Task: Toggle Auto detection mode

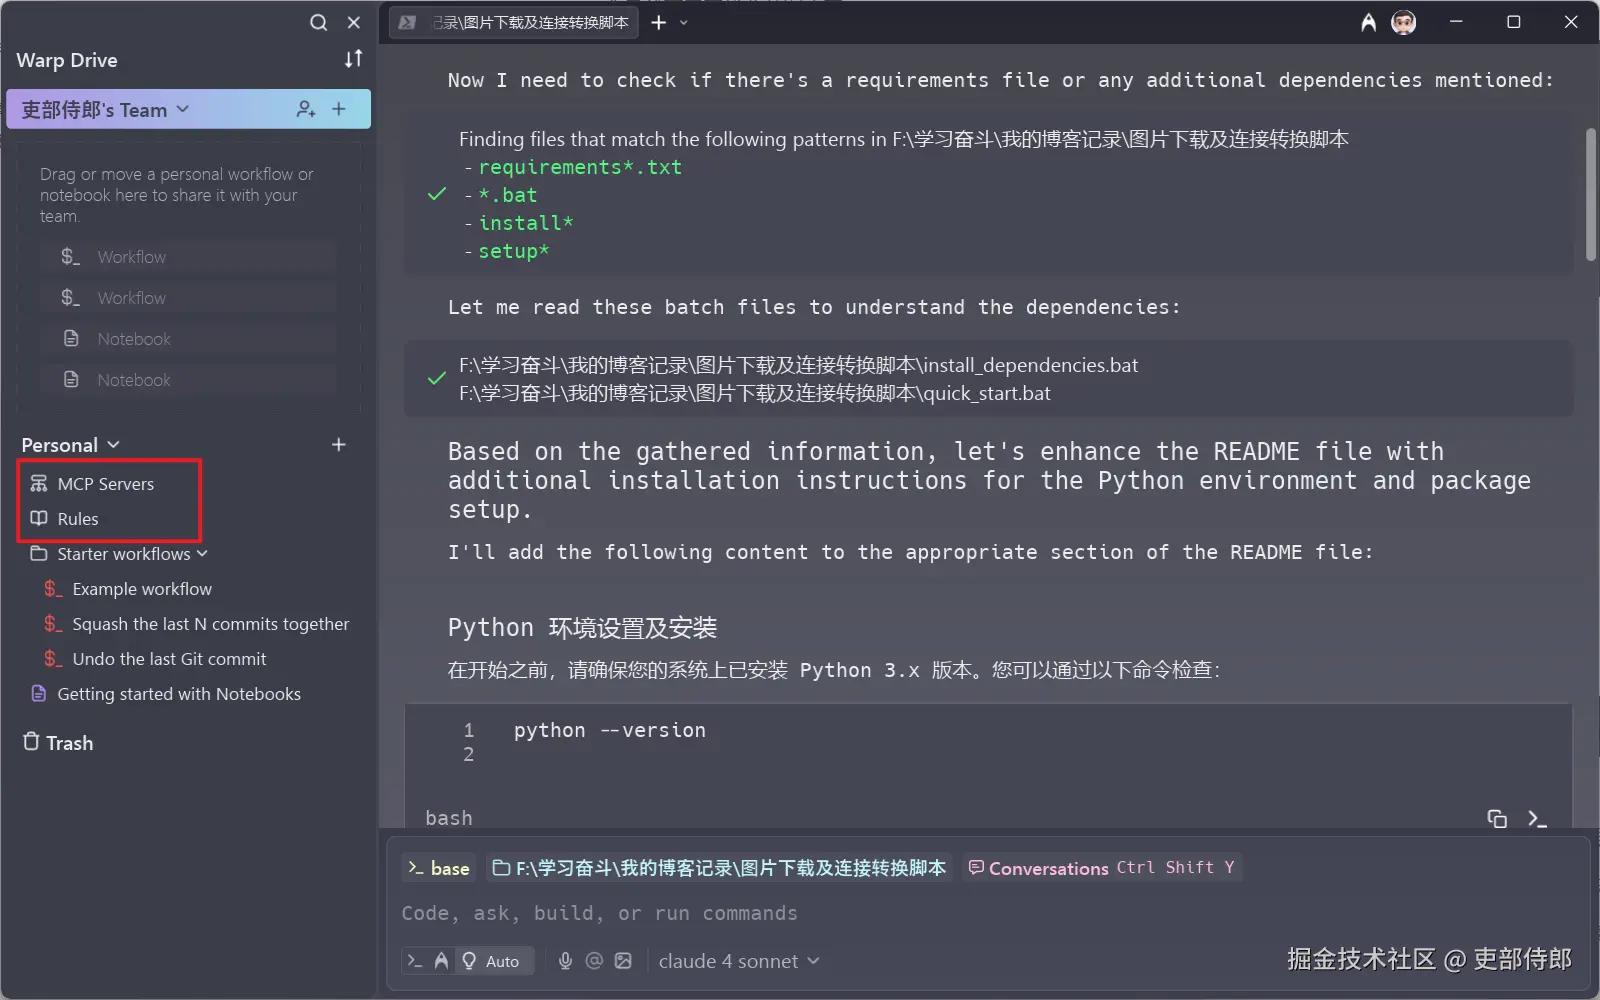Action: [x=492, y=961]
